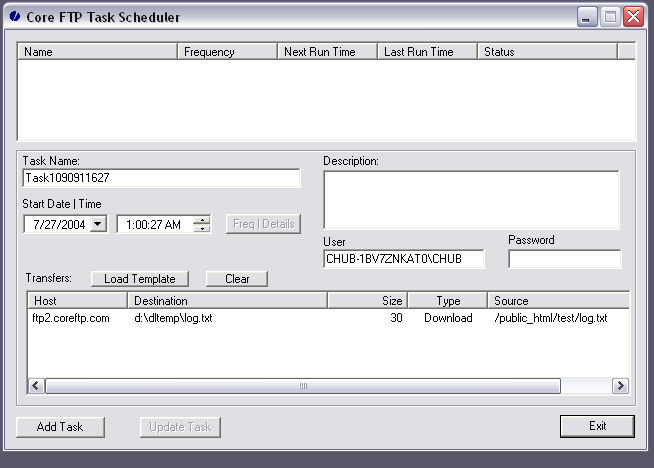Click the User input field

click(404, 259)
